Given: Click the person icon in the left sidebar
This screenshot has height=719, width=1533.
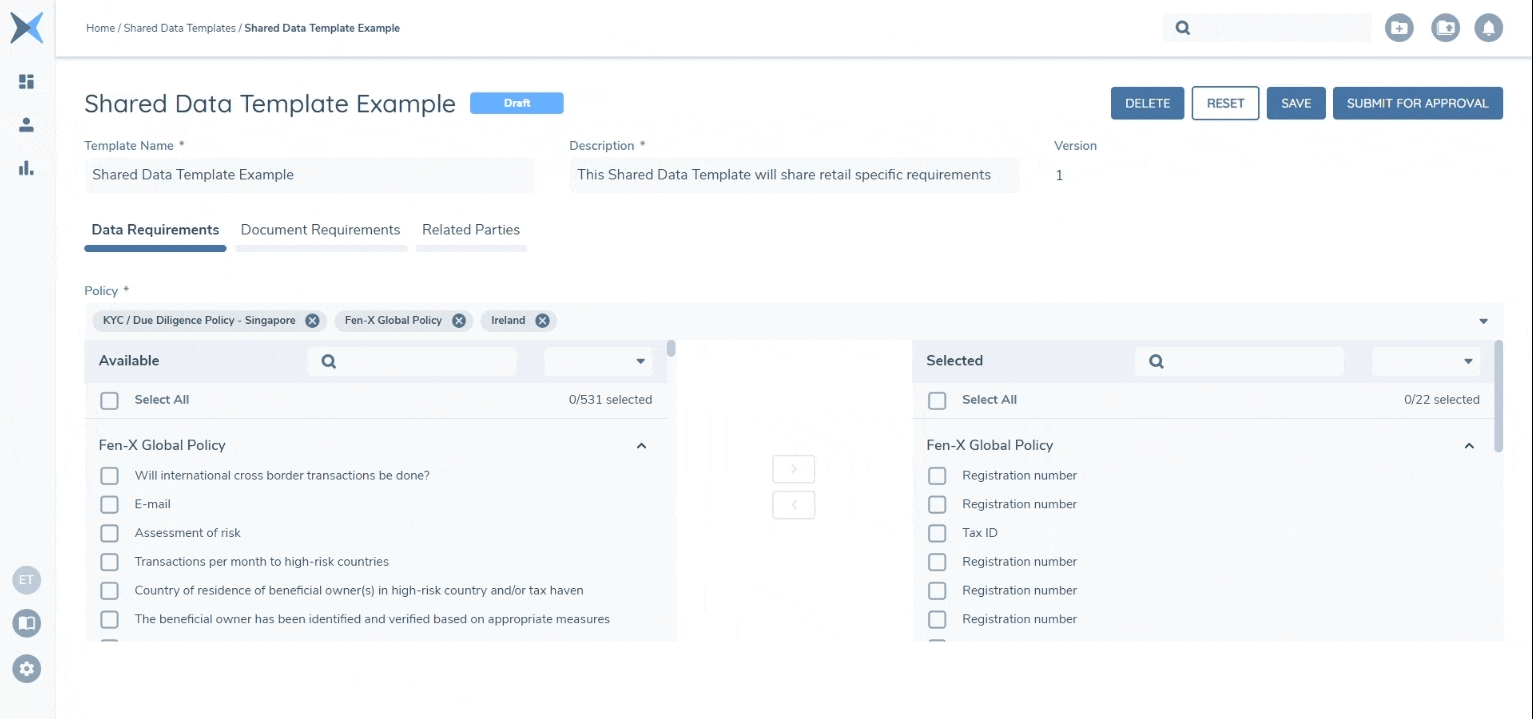Looking at the screenshot, I should click(27, 125).
